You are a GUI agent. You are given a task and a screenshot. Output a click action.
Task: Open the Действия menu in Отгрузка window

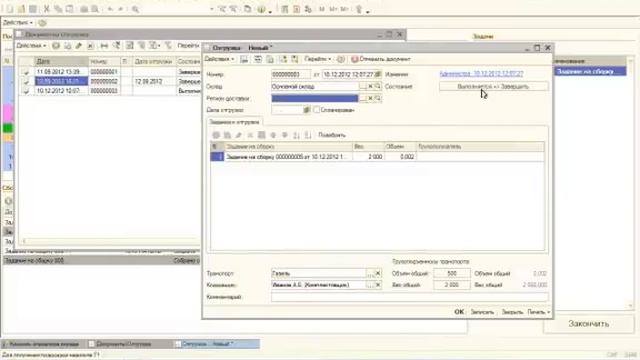coord(220,60)
